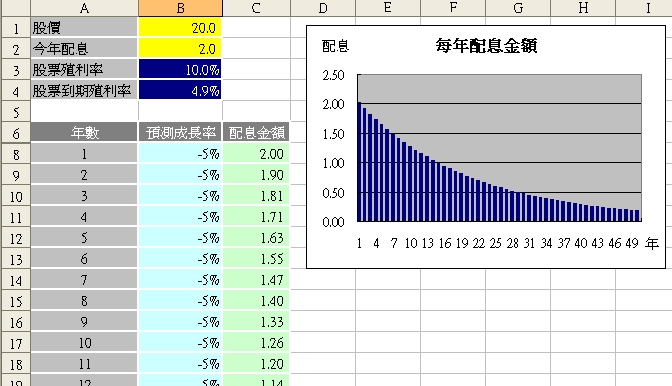Screen dimensions: 672x386
Task: Click the dividend amount 1.90
Action: 256,175
